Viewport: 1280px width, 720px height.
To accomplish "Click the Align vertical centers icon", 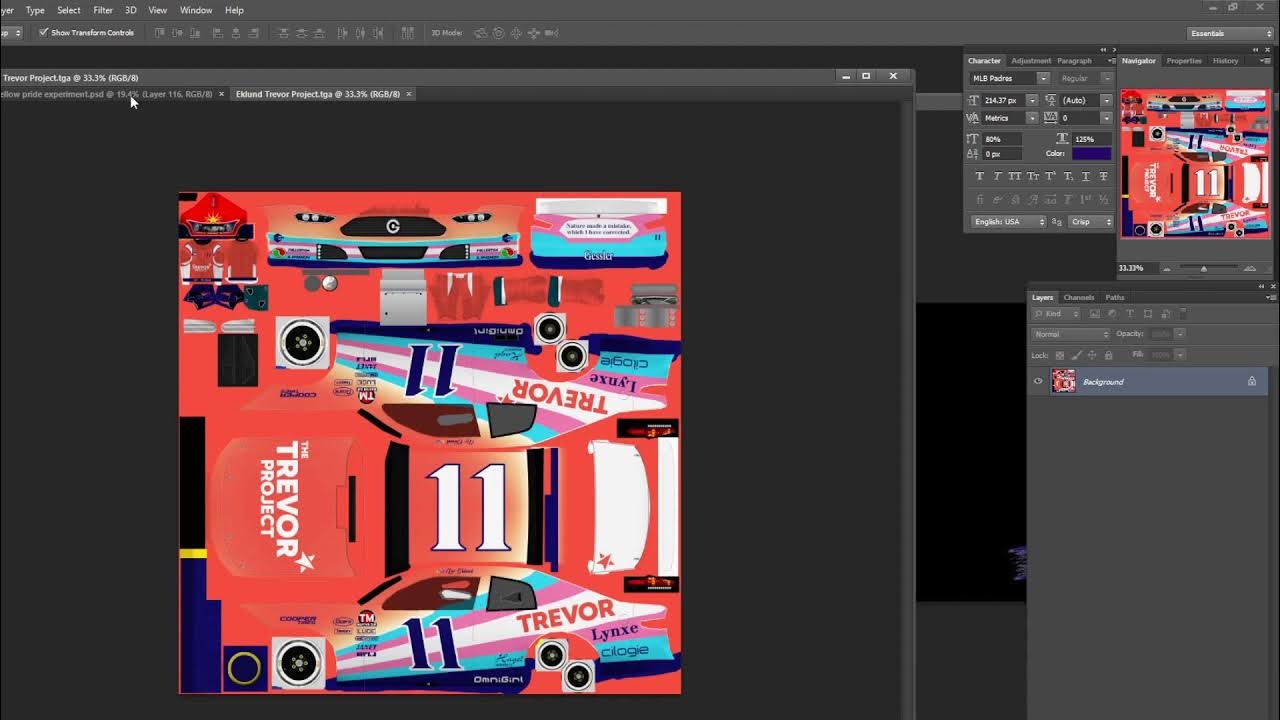I will tap(177, 33).
